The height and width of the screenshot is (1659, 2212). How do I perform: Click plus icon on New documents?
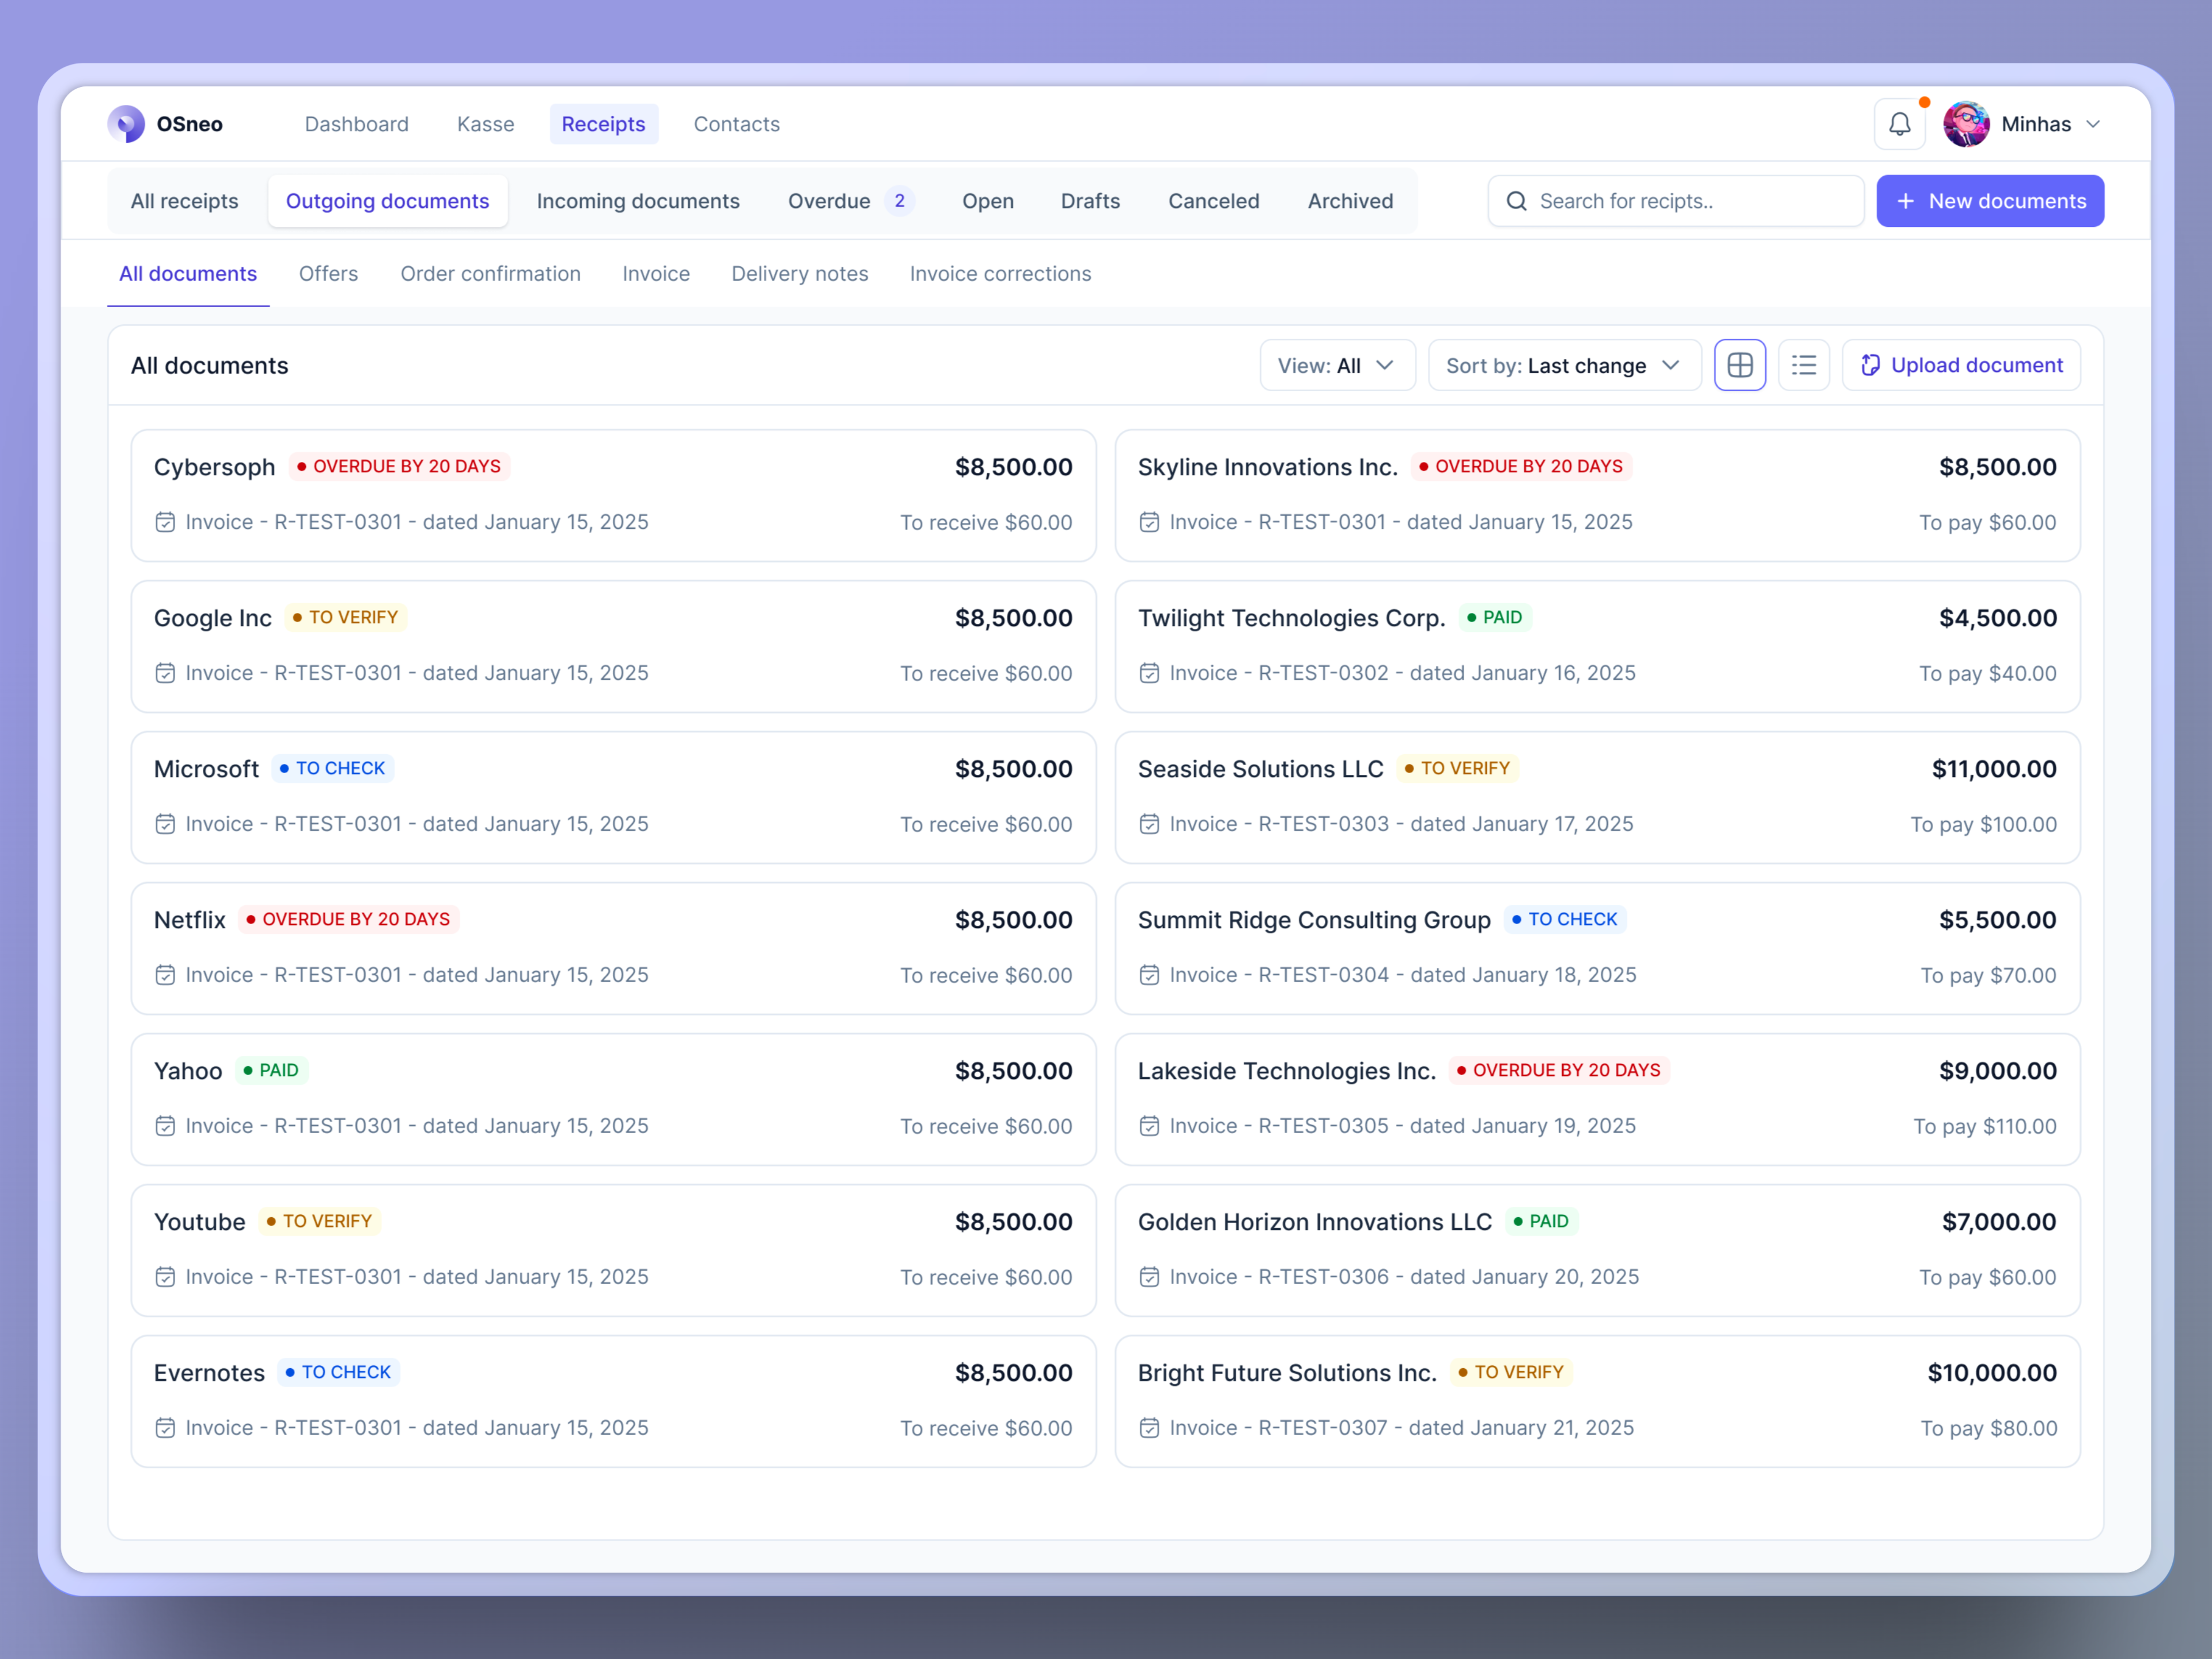point(1906,201)
